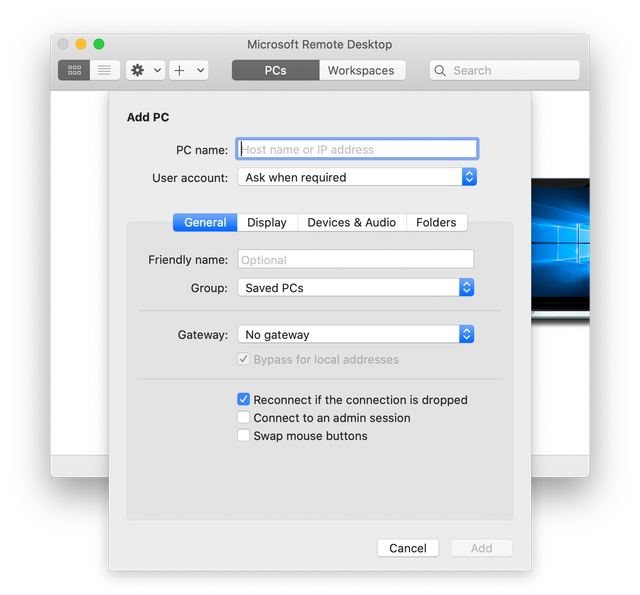Click the plus add icon
Screen dimensions: 640x595
(179, 70)
